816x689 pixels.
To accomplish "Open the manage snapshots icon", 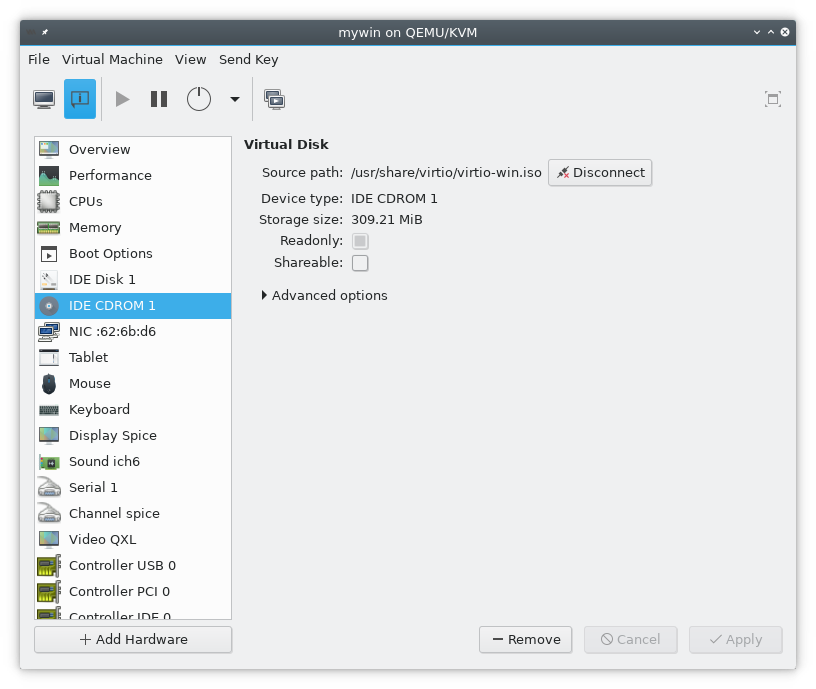I will click(x=274, y=99).
